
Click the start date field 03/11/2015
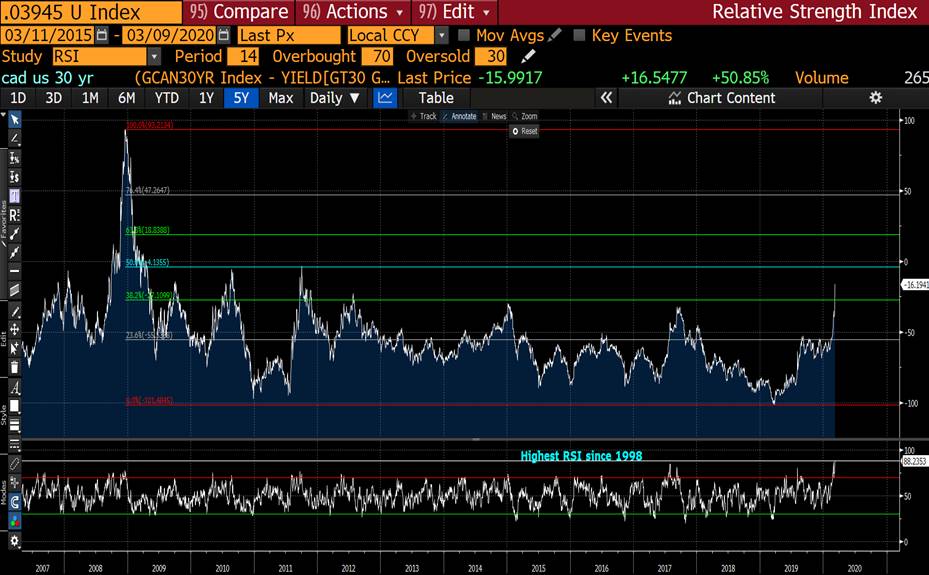[47, 36]
